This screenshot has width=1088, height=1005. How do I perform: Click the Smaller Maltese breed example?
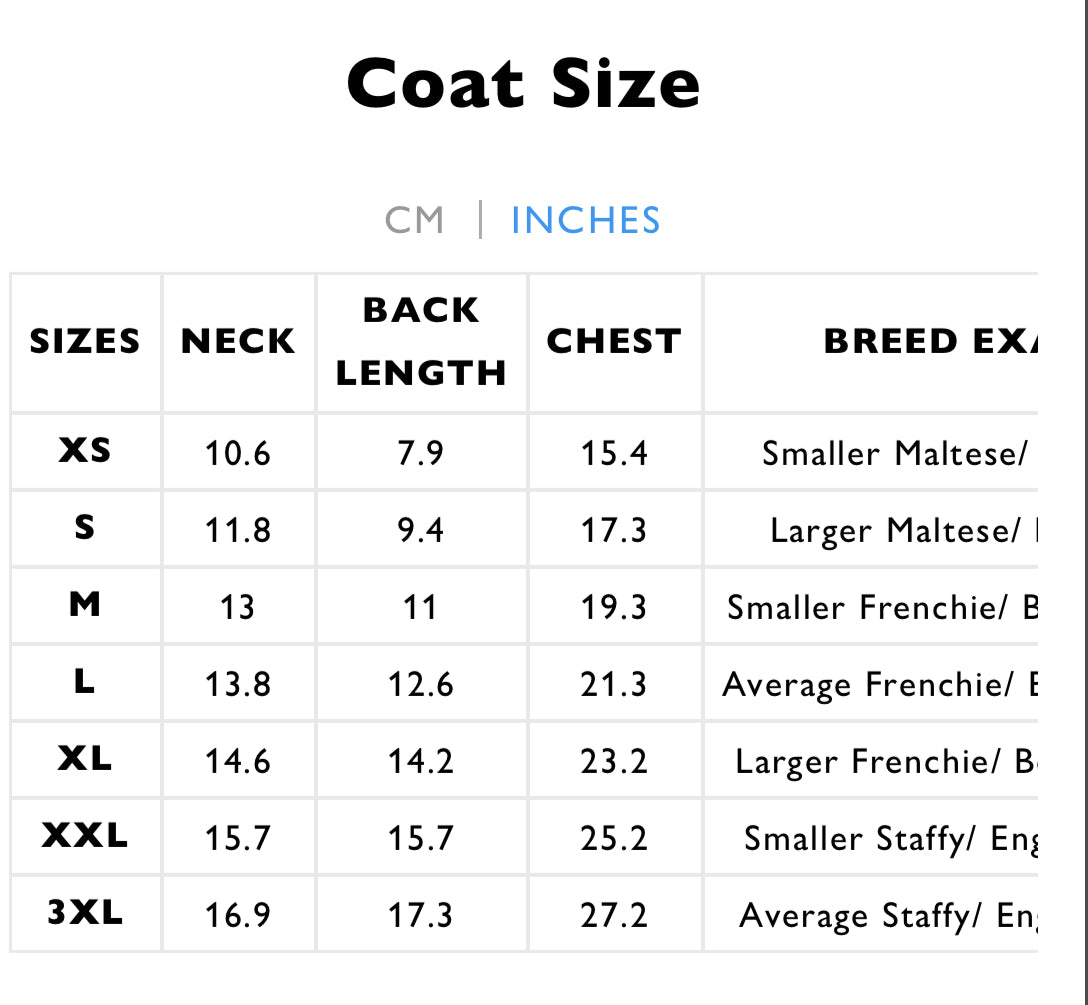coord(895,453)
